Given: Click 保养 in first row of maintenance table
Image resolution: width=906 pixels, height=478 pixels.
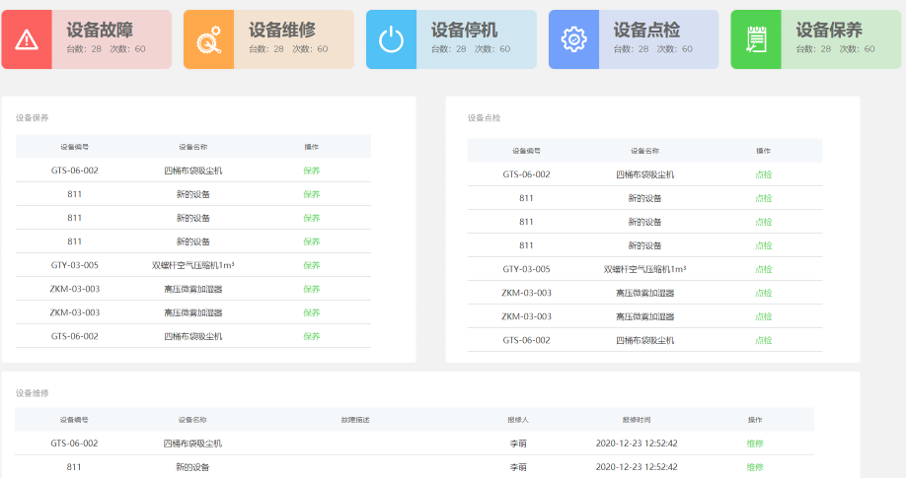Looking at the screenshot, I should click(x=312, y=170).
